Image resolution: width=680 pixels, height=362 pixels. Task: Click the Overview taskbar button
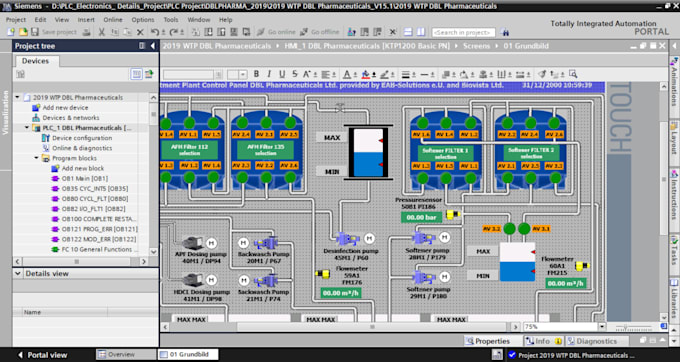tap(126, 355)
